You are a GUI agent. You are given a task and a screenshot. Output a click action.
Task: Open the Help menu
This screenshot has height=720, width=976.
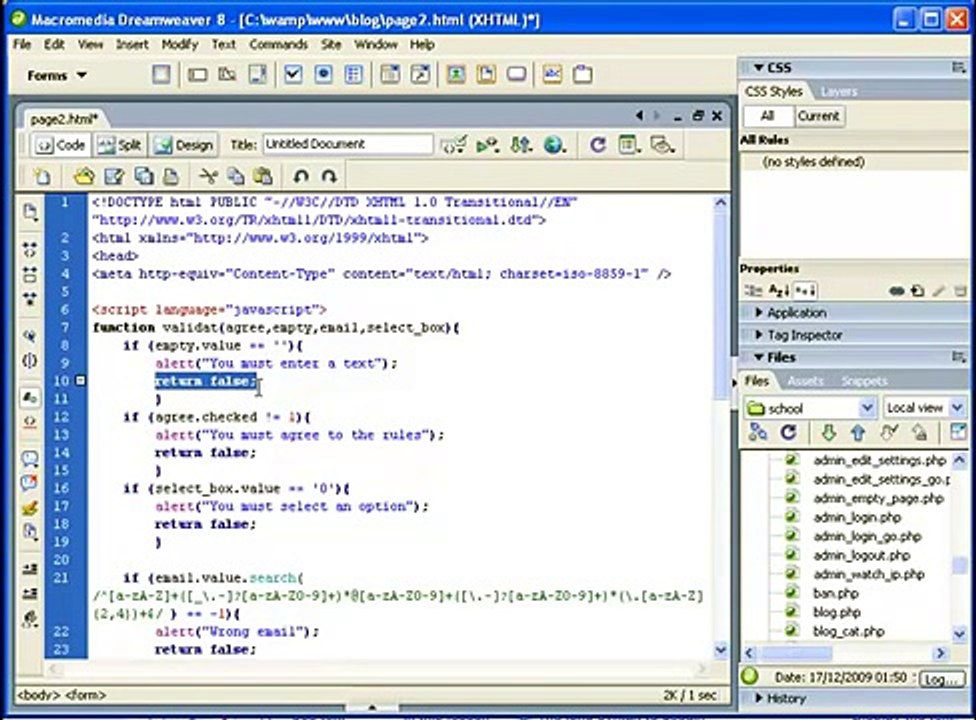(x=421, y=44)
